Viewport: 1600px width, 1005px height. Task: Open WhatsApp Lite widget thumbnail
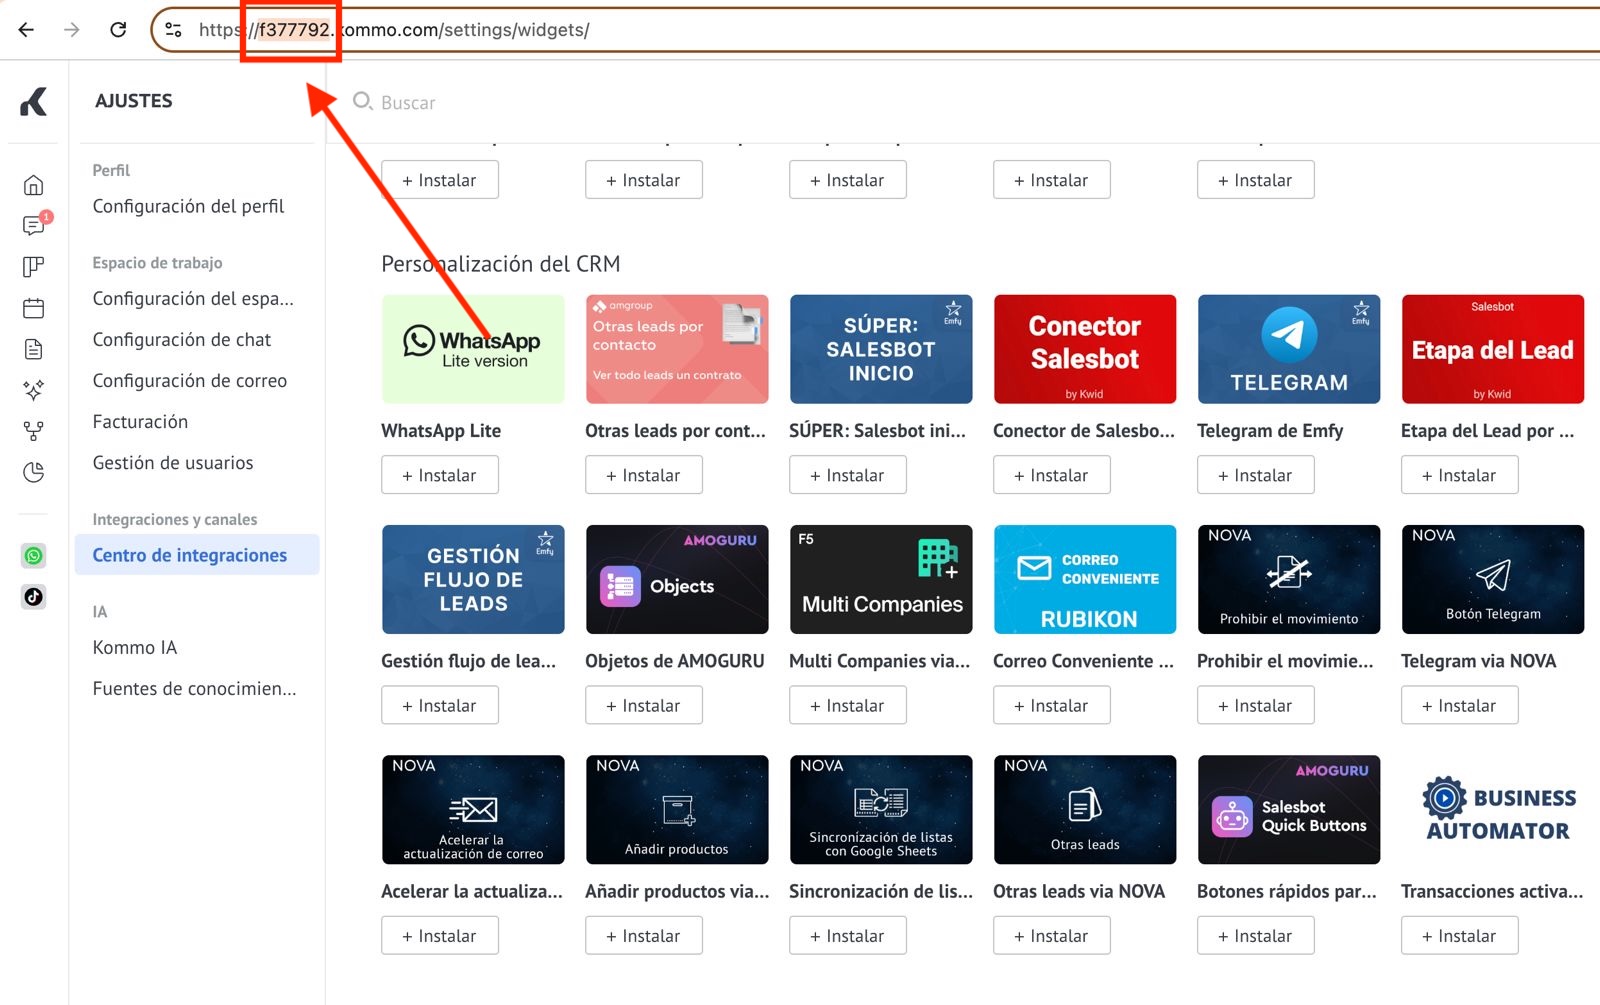pos(473,349)
